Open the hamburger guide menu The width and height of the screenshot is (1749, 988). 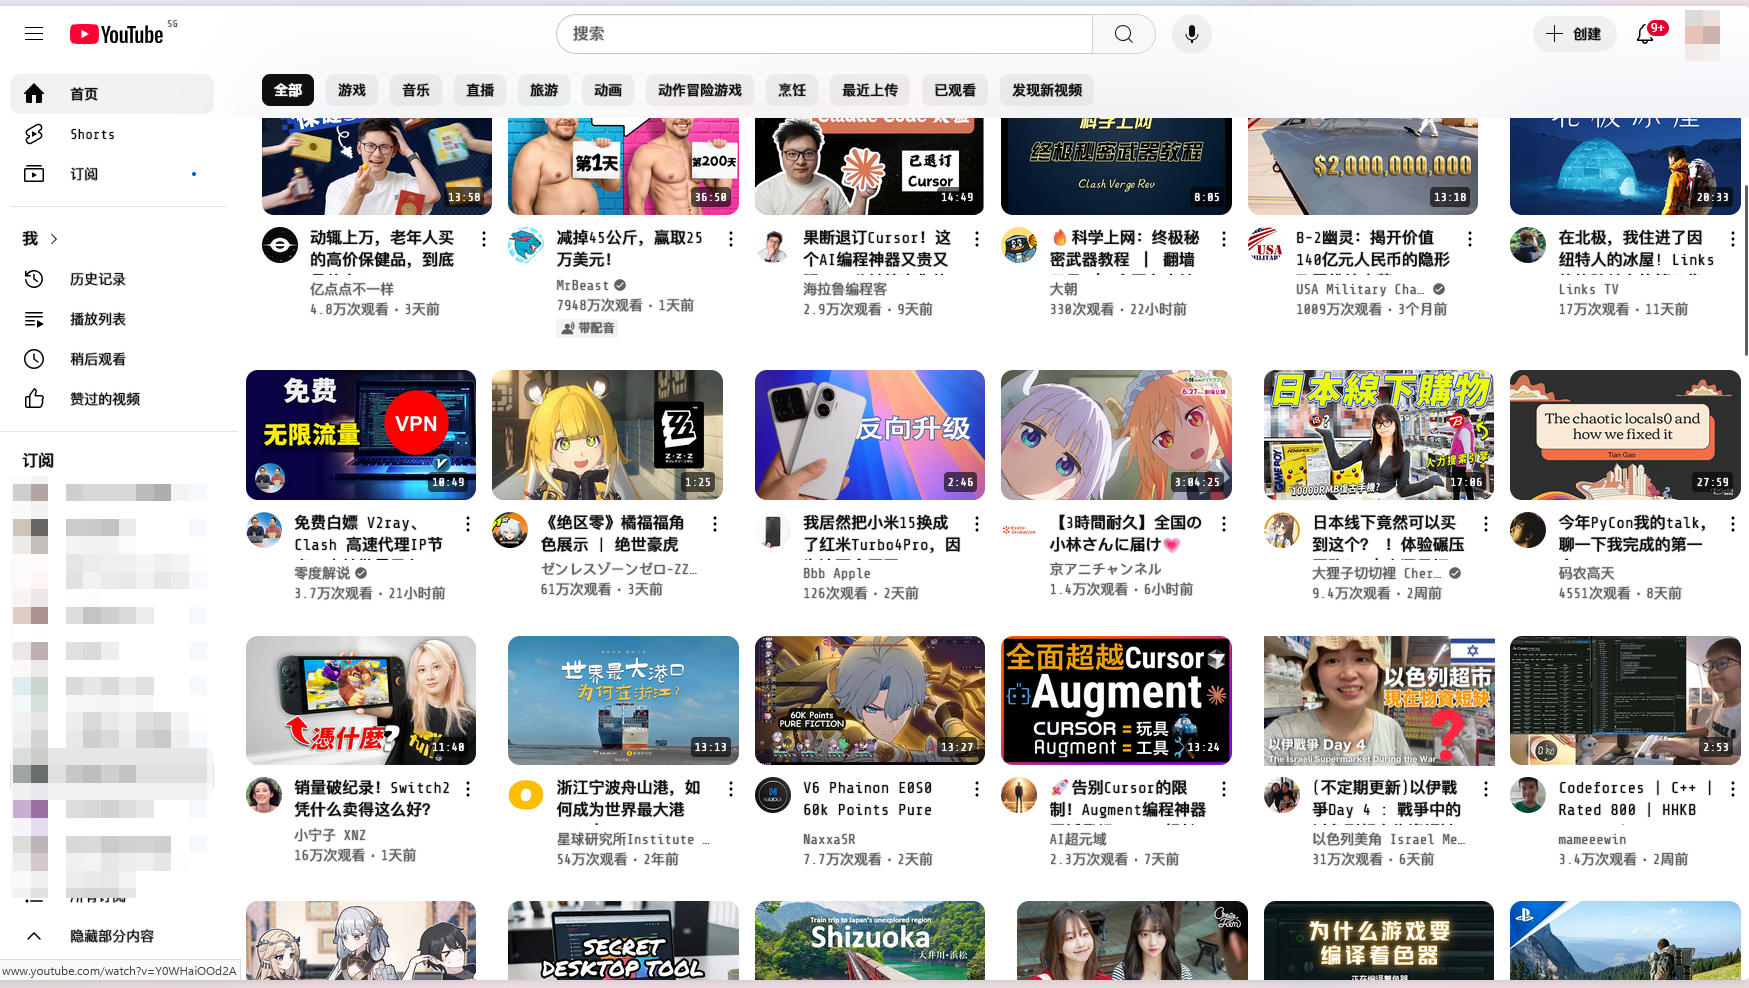[34, 34]
